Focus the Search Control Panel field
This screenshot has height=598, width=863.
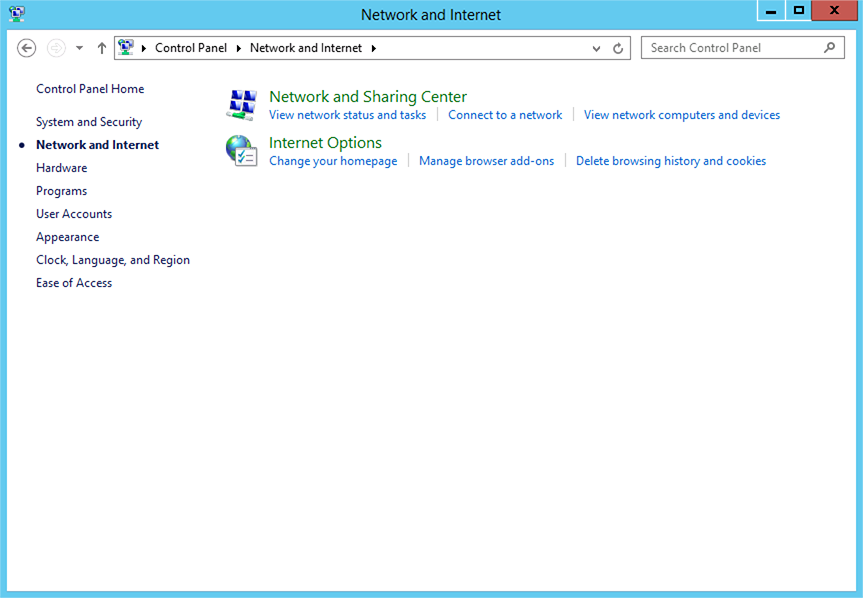(x=733, y=48)
